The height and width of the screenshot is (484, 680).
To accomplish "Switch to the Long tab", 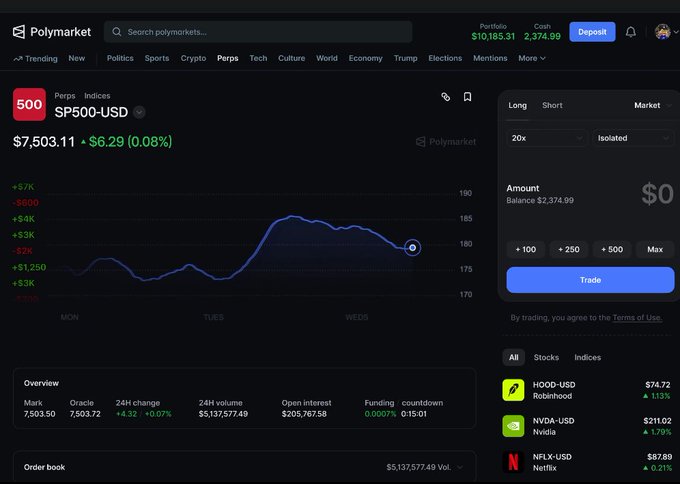I will tap(517, 105).
